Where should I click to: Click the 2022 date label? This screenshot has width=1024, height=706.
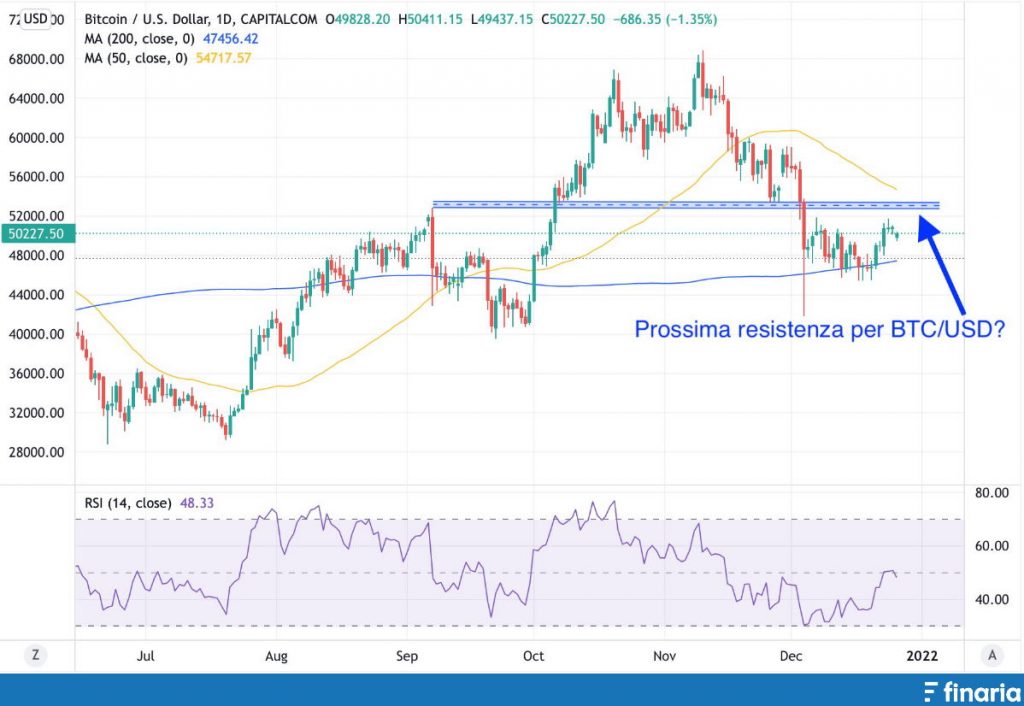coord(921,656)
